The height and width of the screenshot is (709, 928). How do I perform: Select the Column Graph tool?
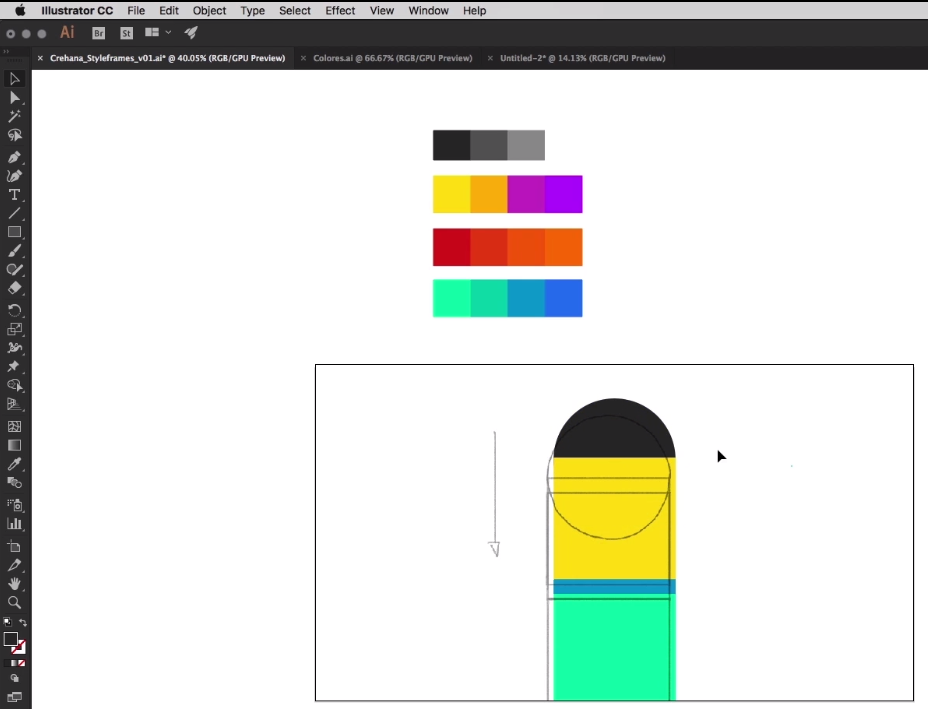coord(14,523)
